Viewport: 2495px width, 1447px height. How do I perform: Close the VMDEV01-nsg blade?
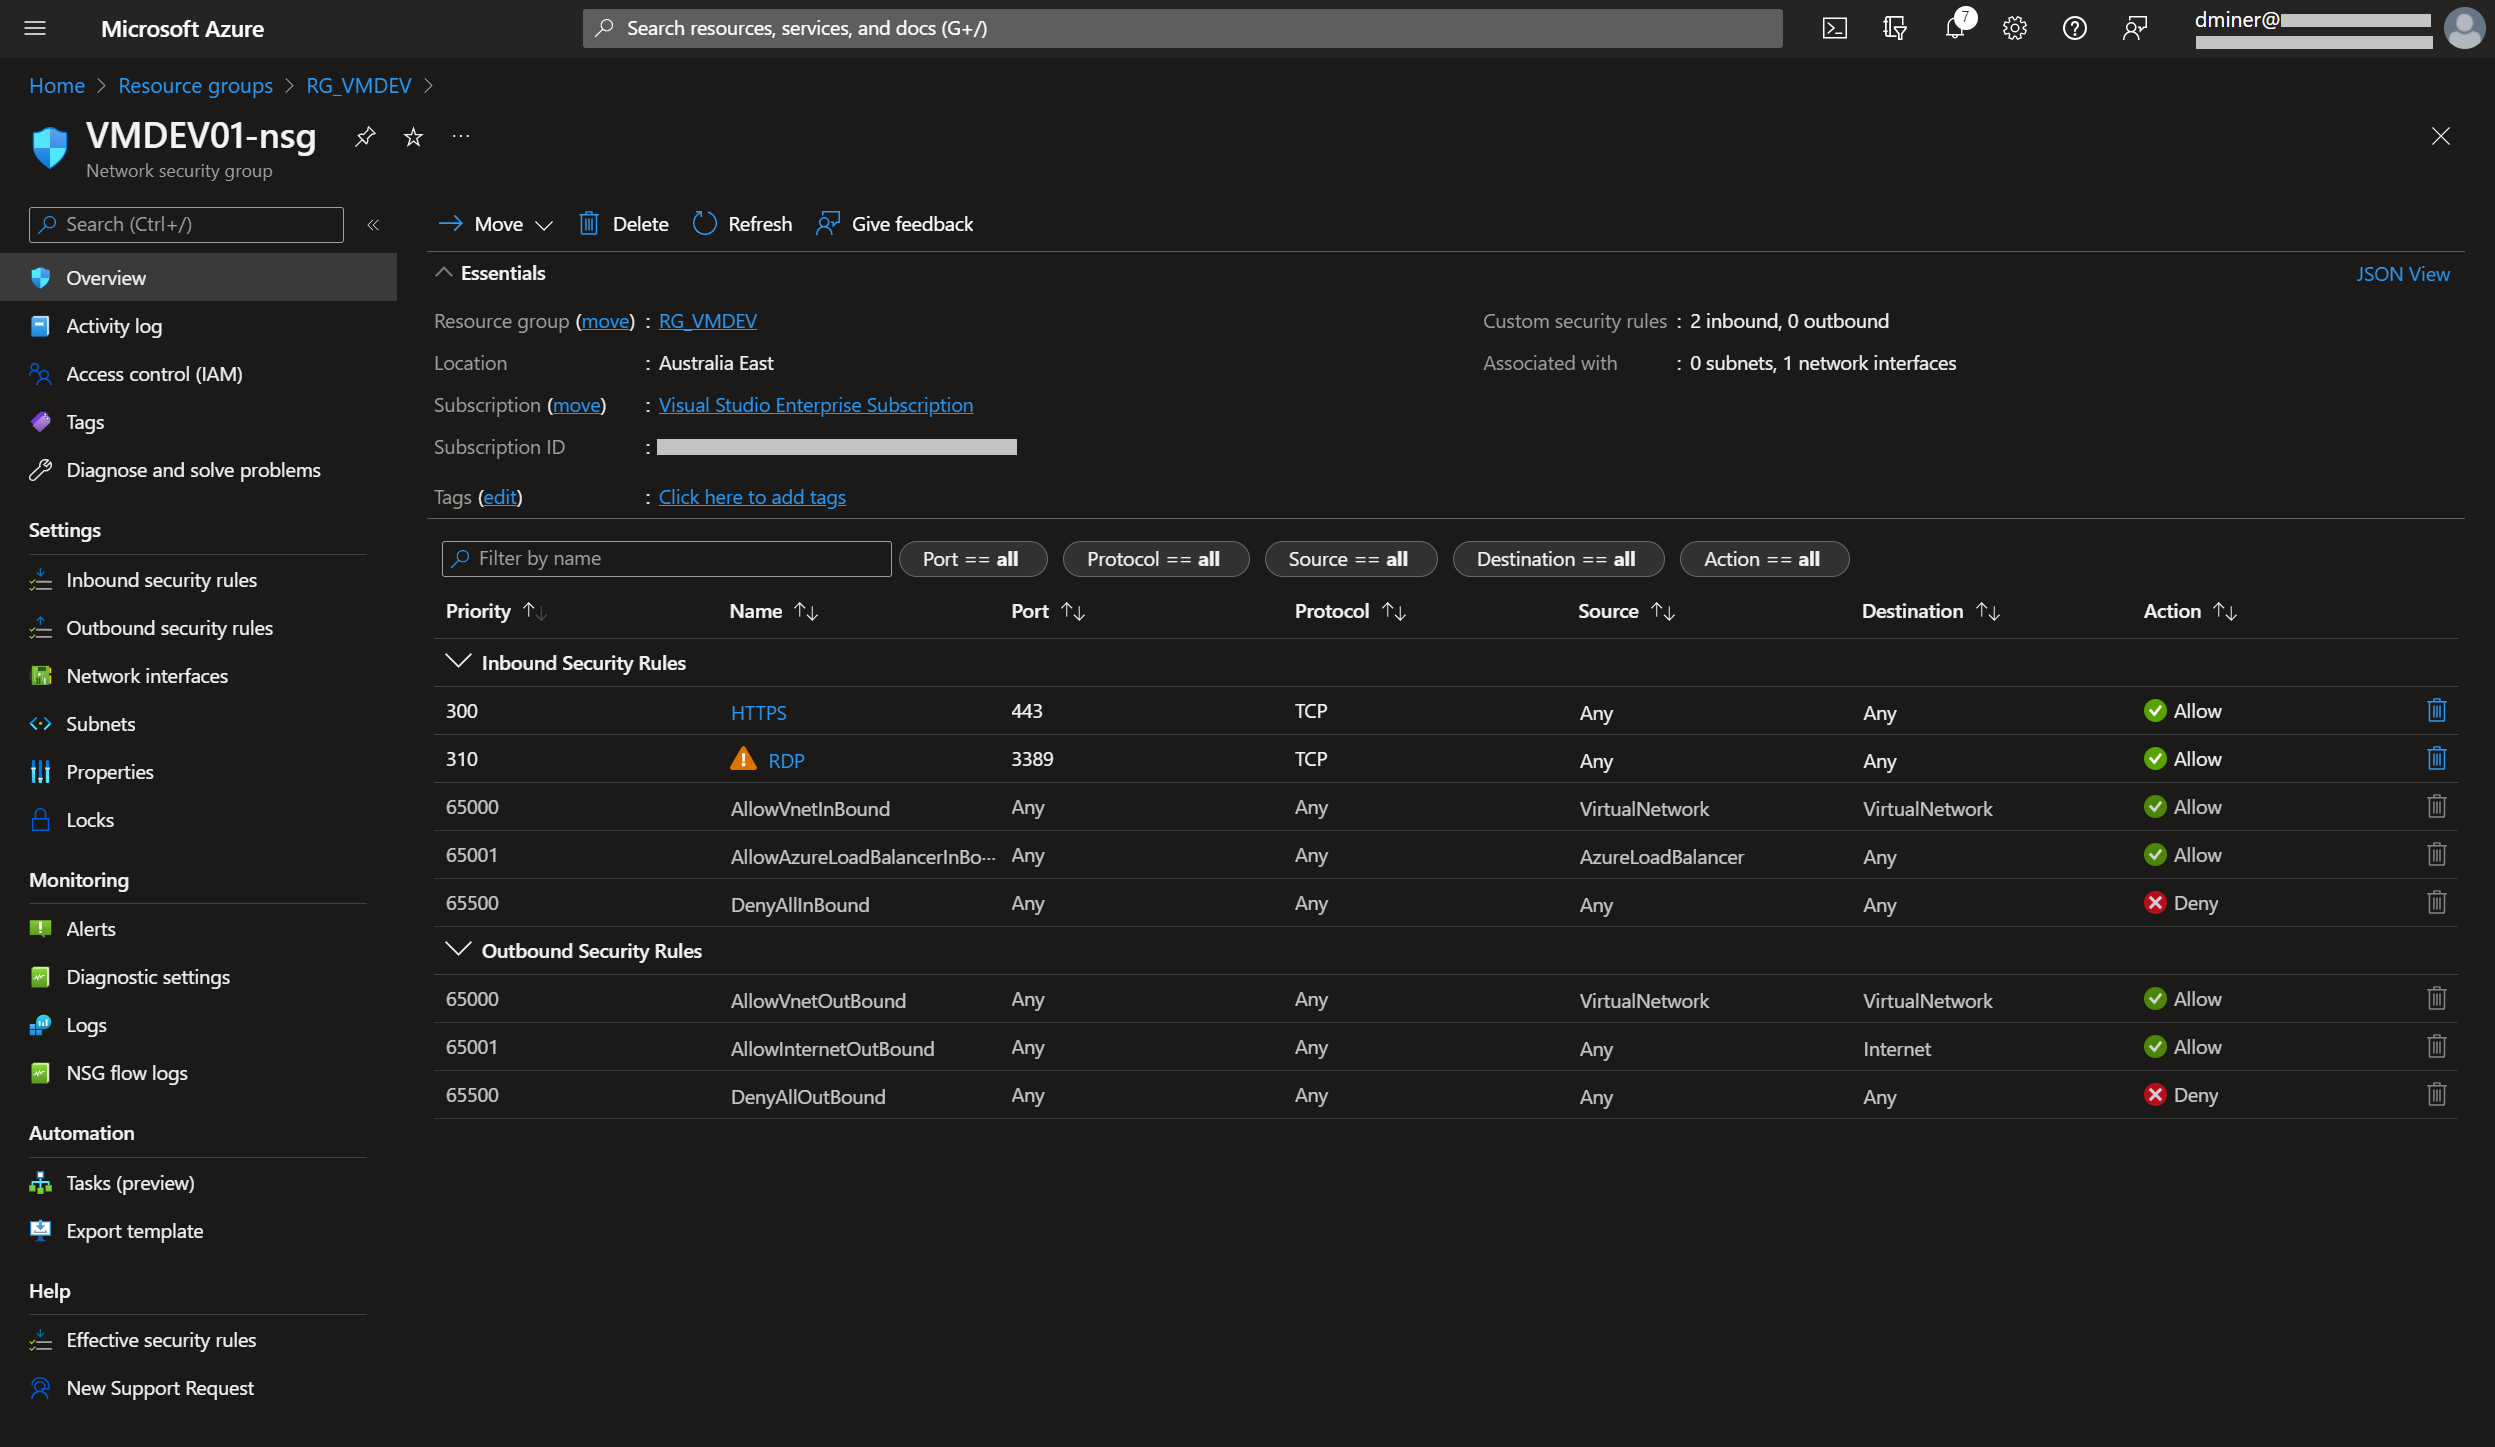click(x=2440, y=136)
